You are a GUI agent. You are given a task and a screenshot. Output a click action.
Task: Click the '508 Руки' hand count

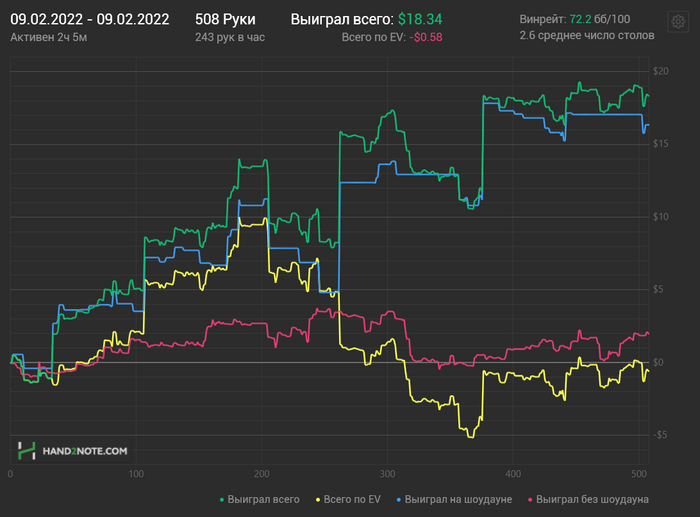coord(225,20)
